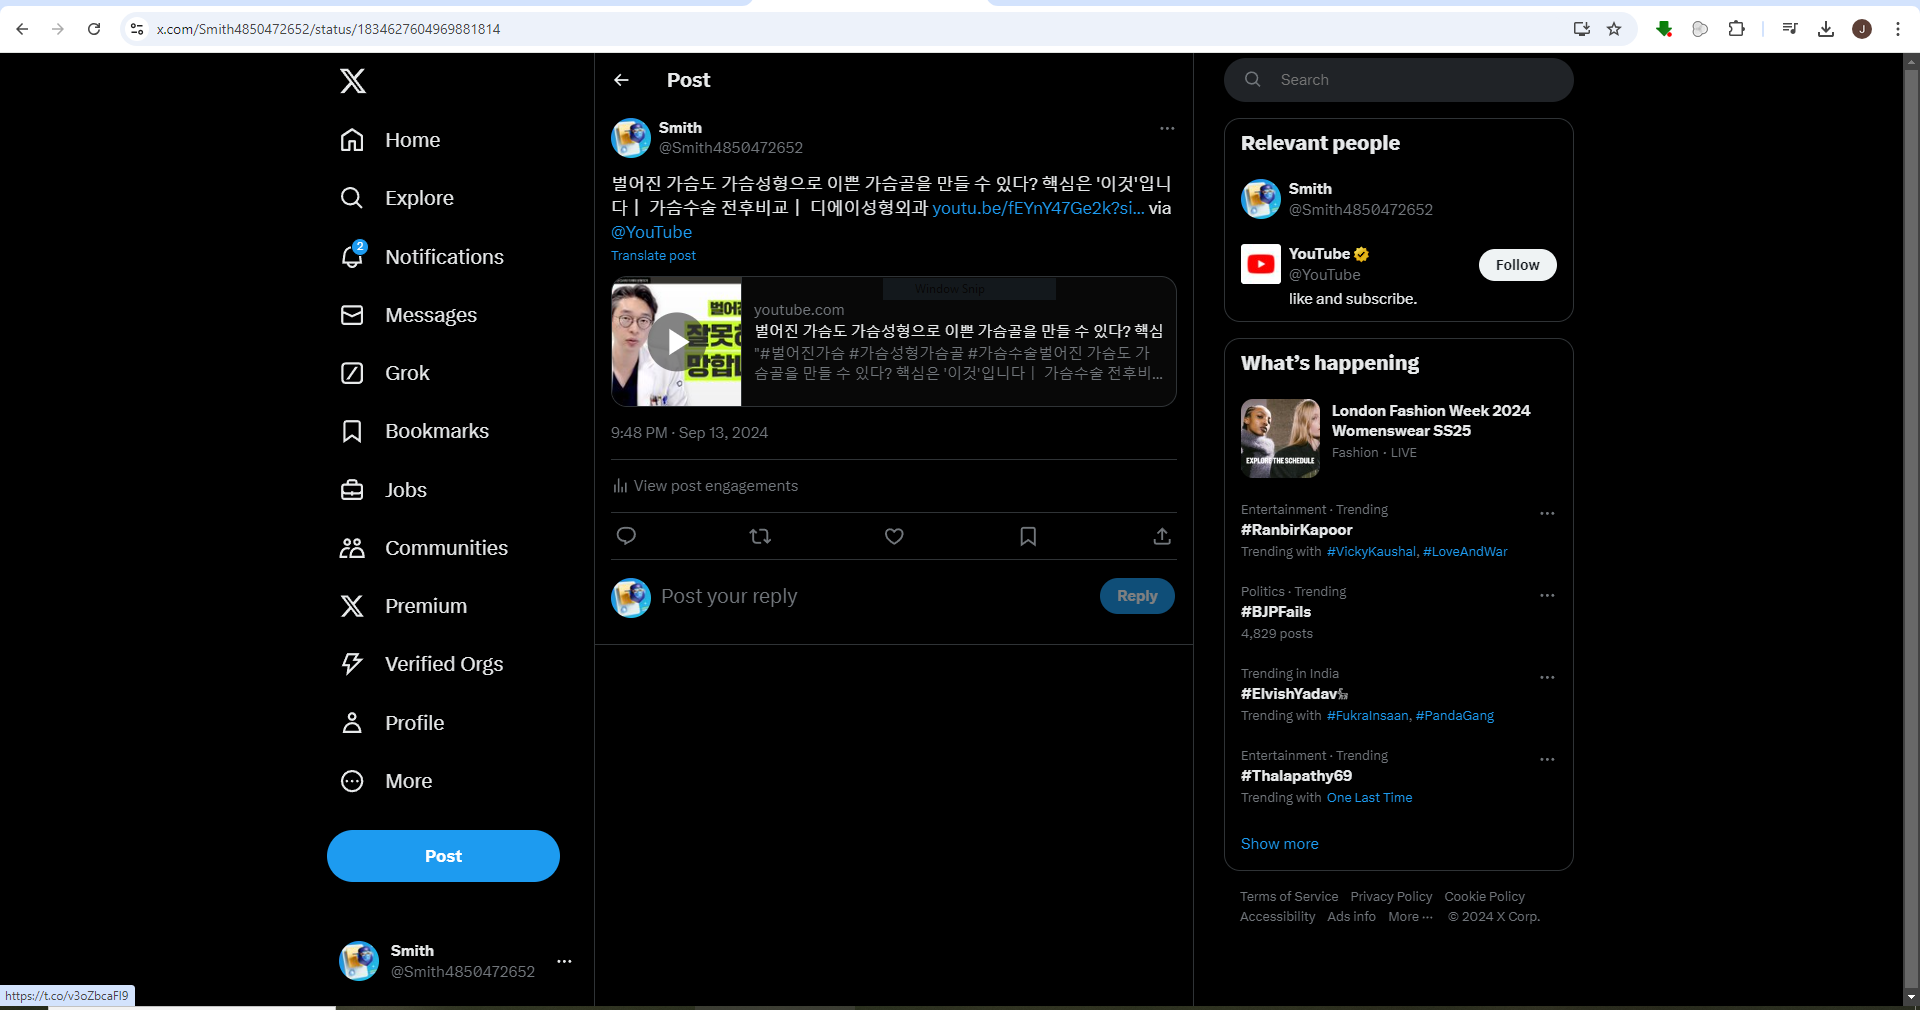Screen dimensions: 1920x1010
Task: Open the Bookmarks icon in sidebar
Action: [352, 431]
